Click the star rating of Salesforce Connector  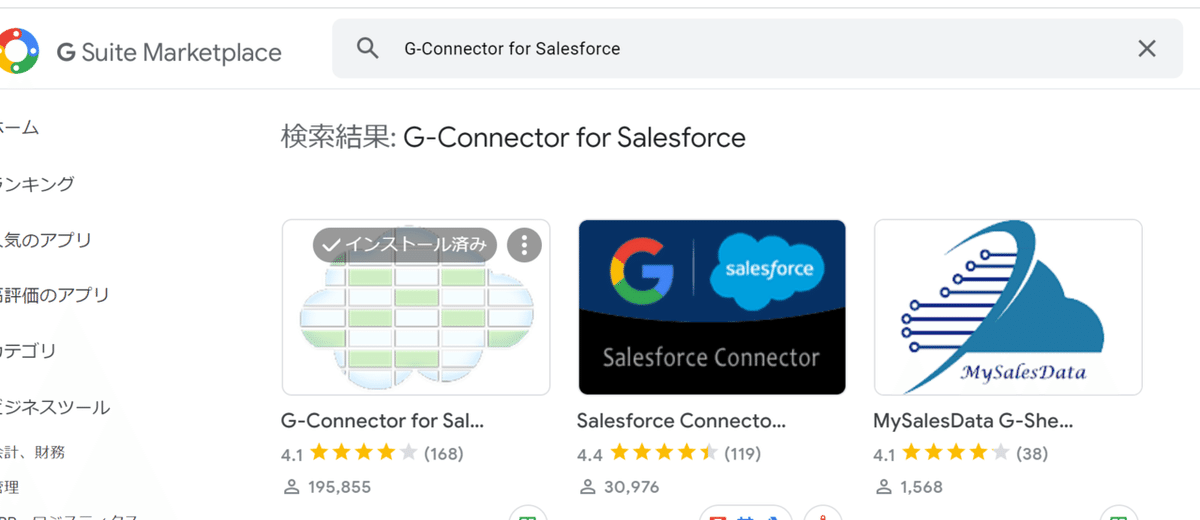pyautogui.click(x=664, y=454)
